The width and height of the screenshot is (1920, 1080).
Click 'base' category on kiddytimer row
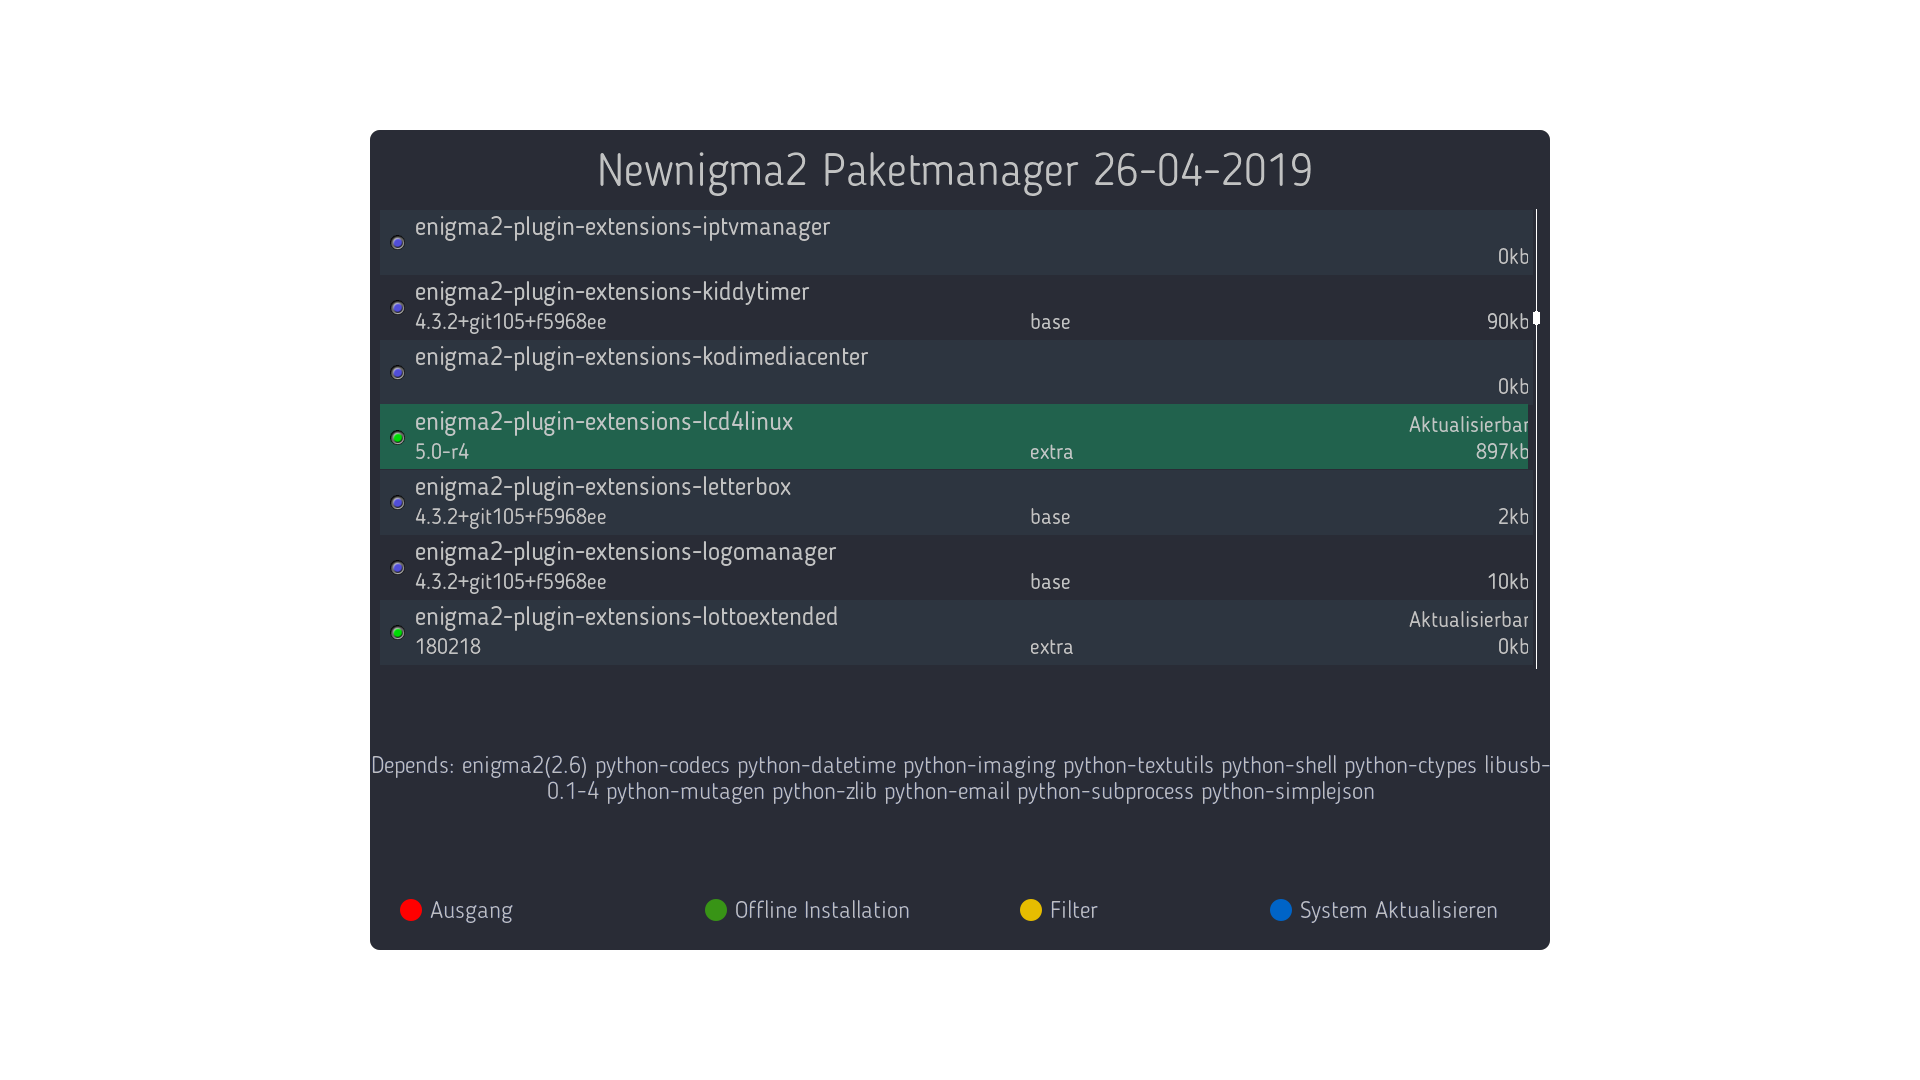coord(1050,321)
